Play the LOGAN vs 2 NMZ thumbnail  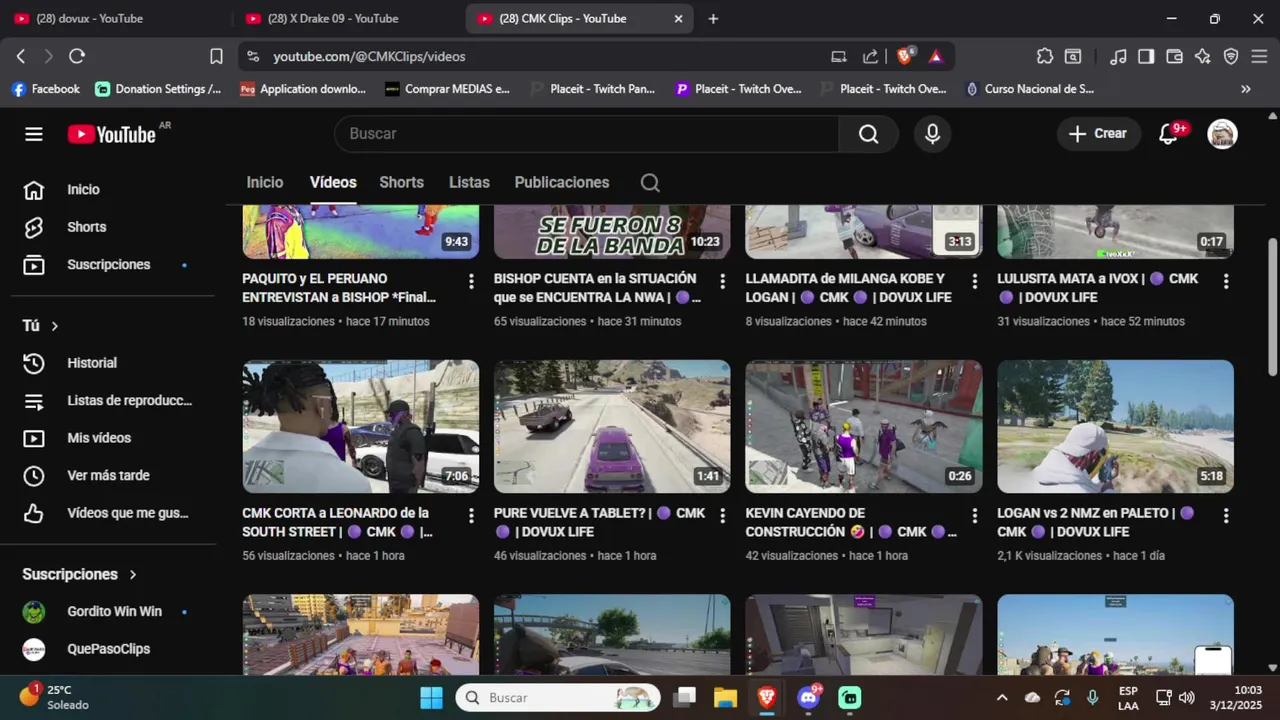(1115, 427)
